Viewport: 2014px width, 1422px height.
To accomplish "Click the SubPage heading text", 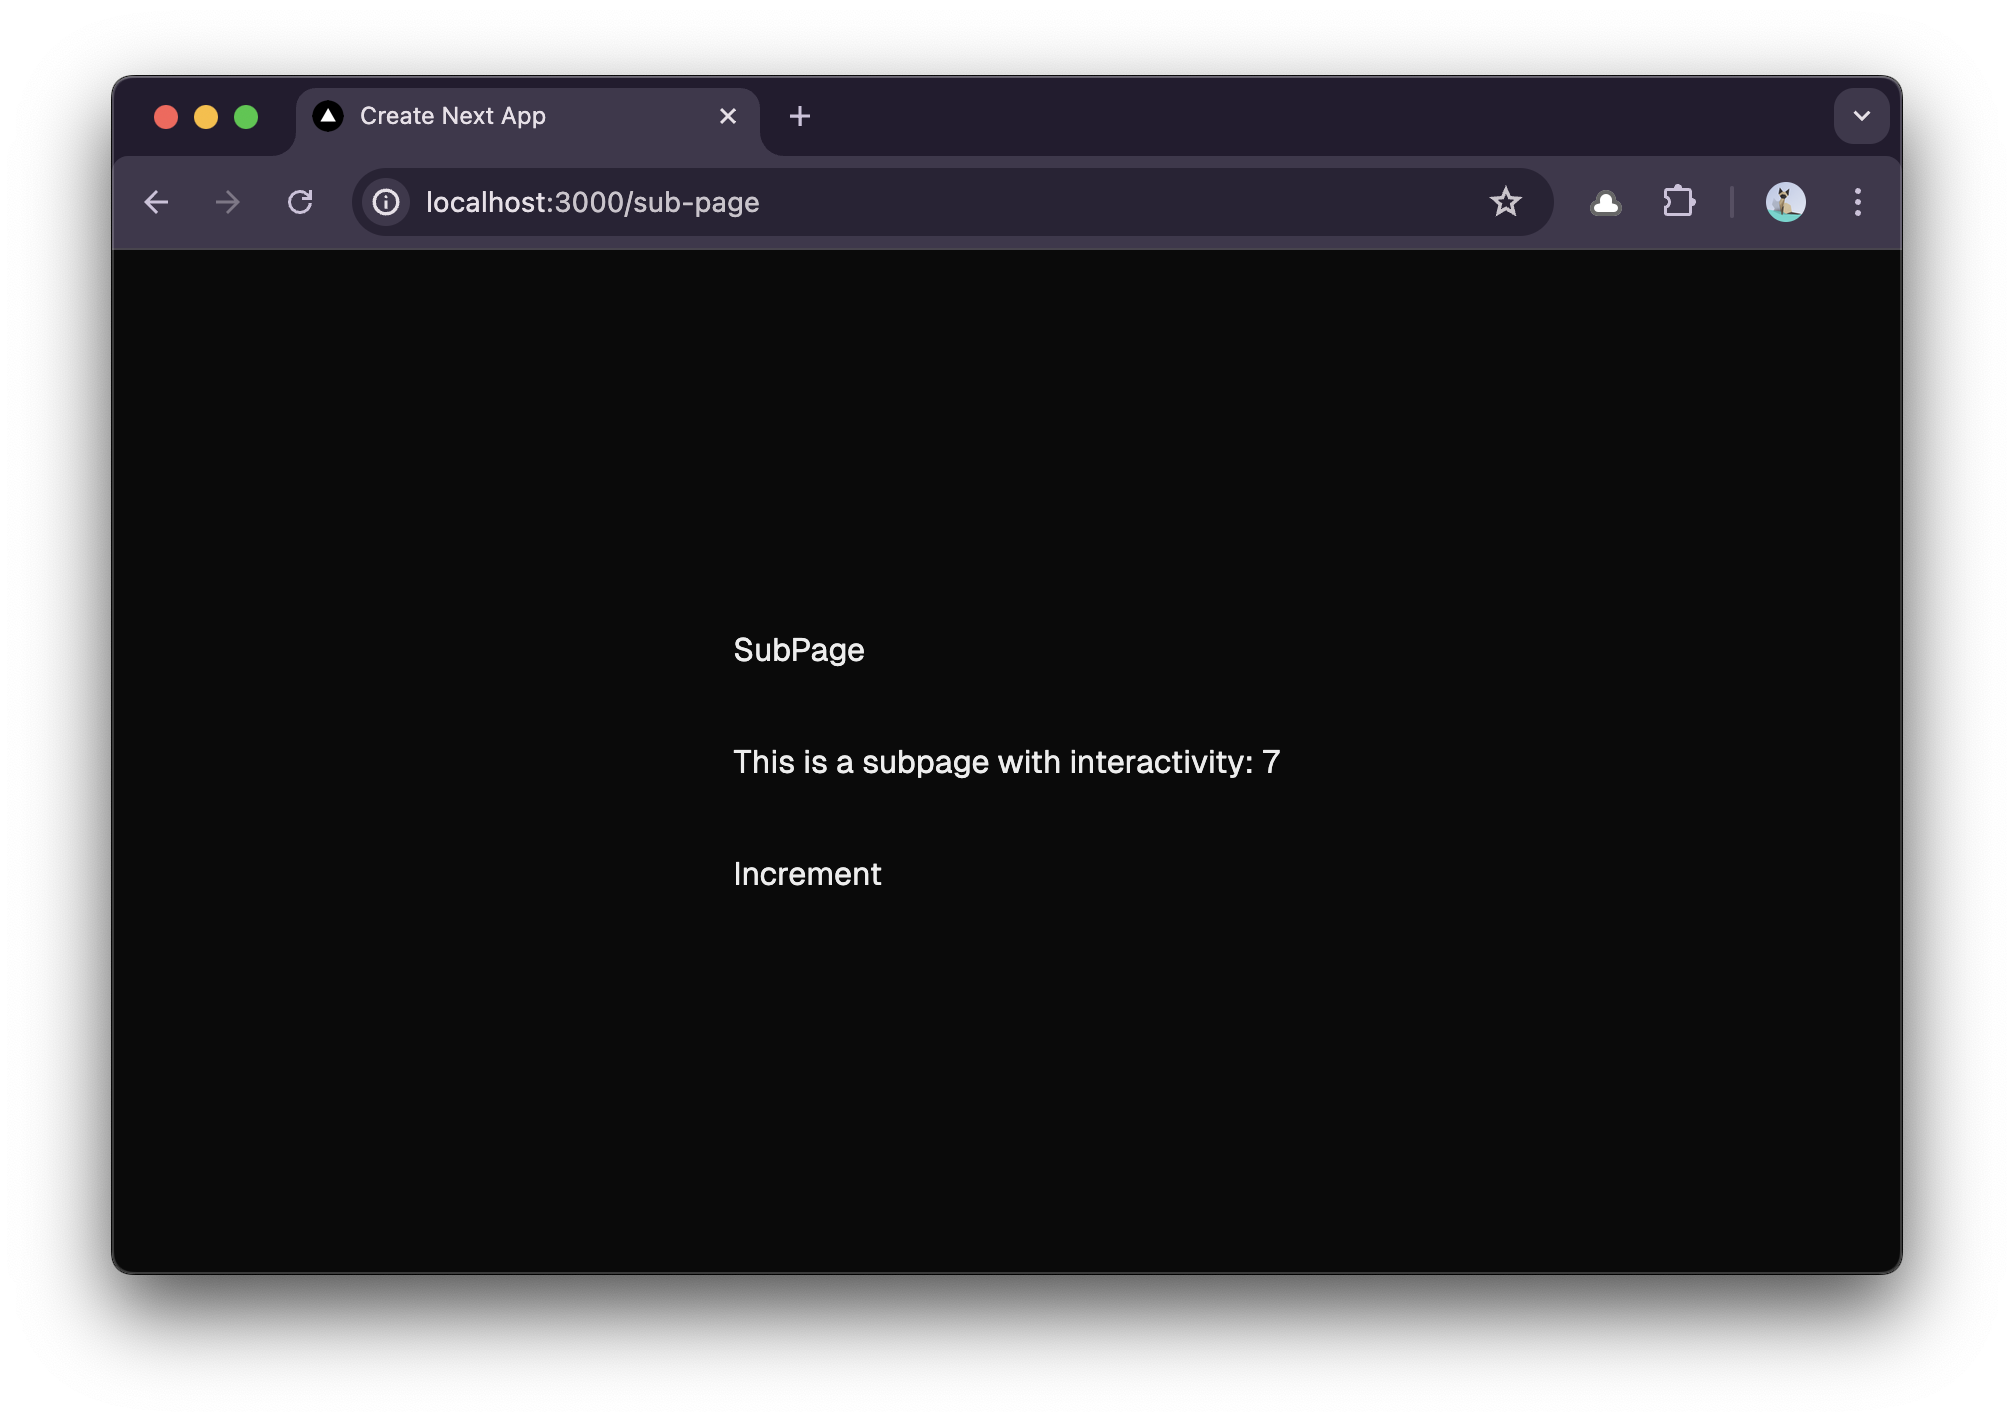I will (798, 650).
